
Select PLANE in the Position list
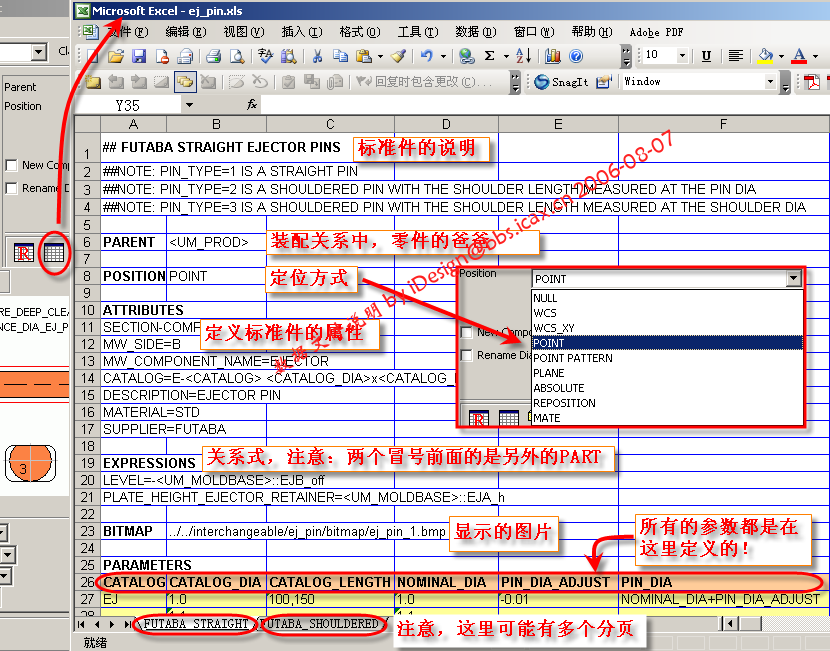pos(667,373)
